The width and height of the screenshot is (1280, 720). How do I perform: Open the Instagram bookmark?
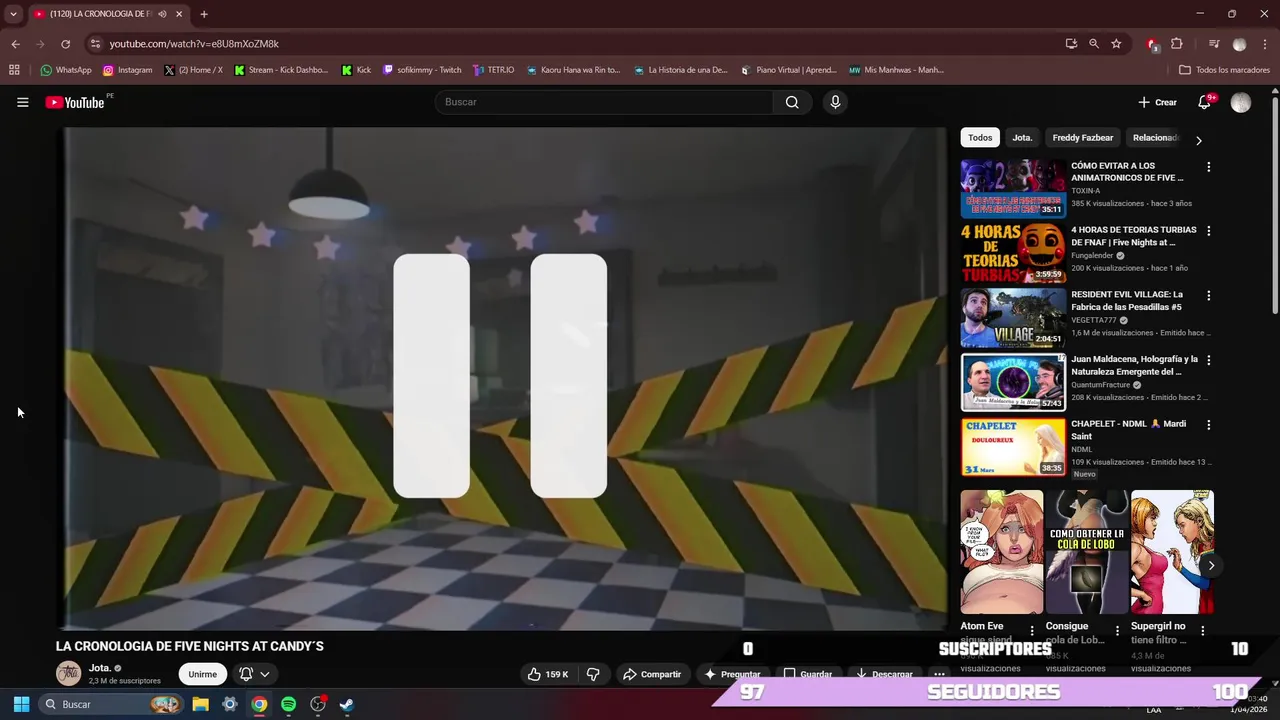pyautogui.click(x=127, y=70)
